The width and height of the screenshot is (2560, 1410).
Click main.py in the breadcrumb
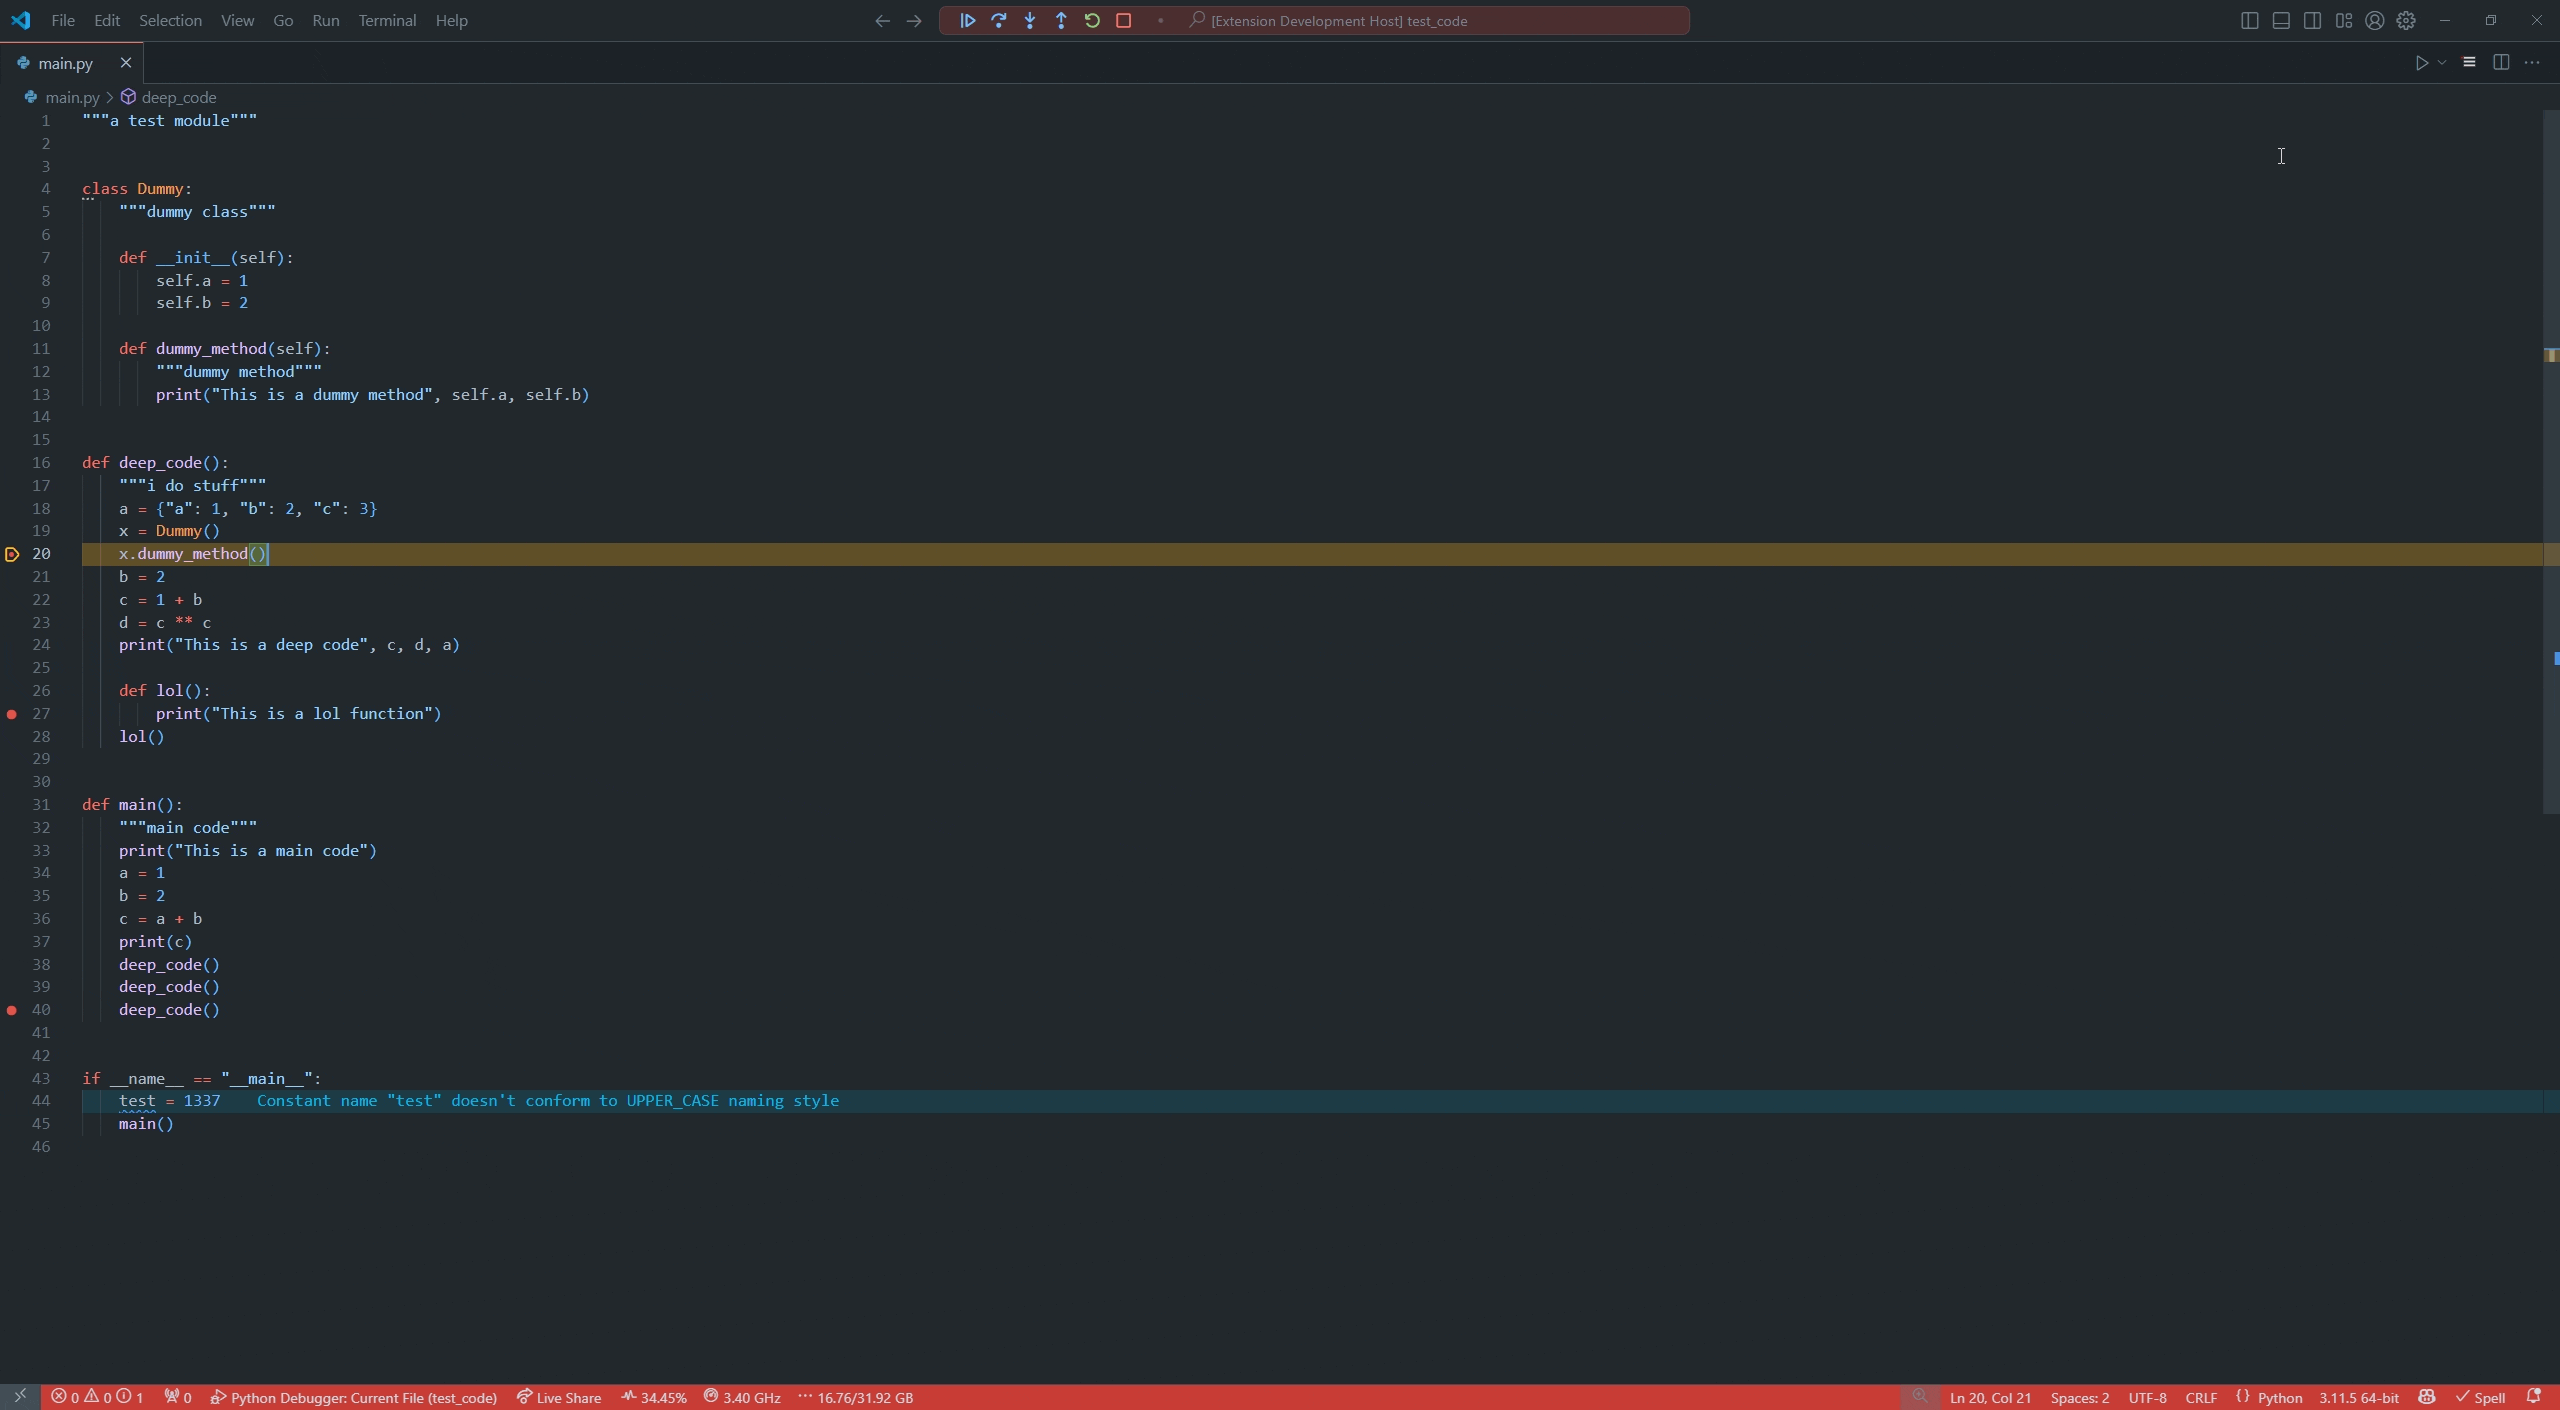(72, 97)
